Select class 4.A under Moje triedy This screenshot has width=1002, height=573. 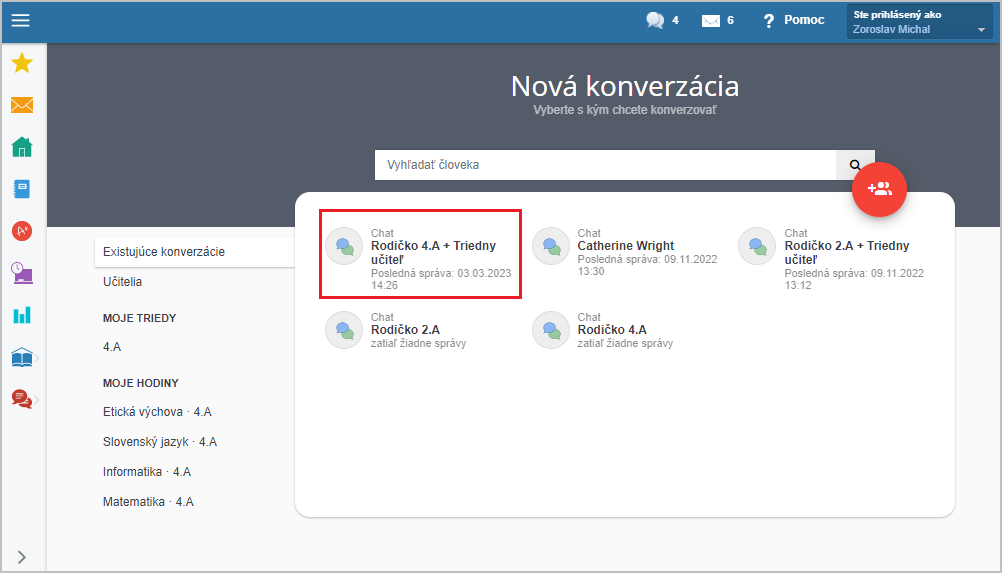[112, 347]
